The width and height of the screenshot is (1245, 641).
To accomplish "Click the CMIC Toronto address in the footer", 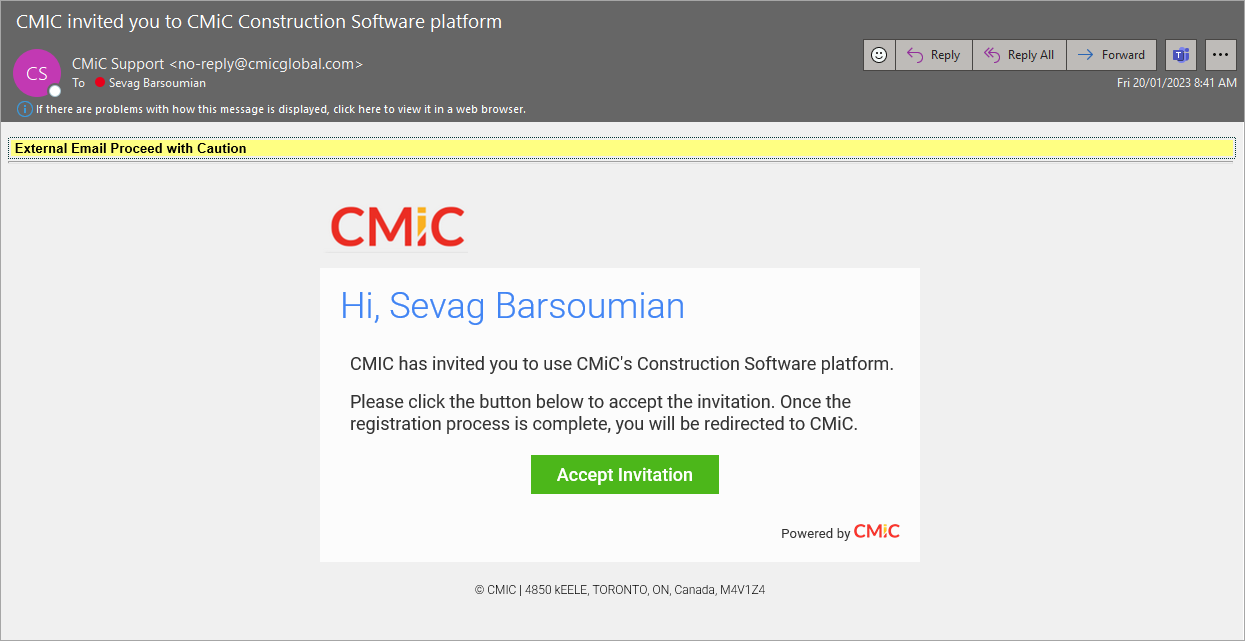I will [x=620, y=589].
